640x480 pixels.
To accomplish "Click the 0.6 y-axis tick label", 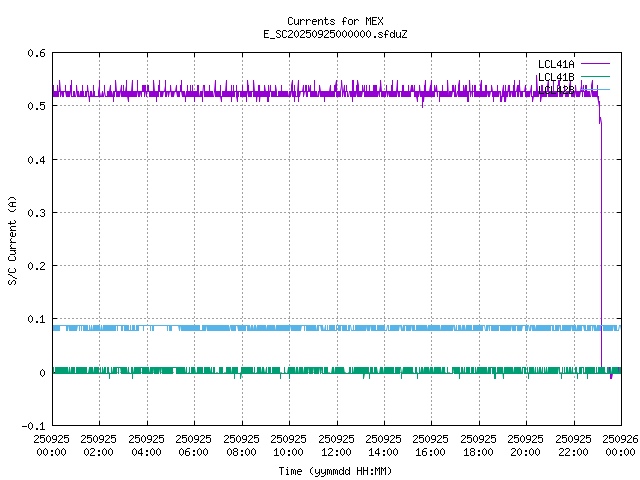I will [x=35, y=54].
